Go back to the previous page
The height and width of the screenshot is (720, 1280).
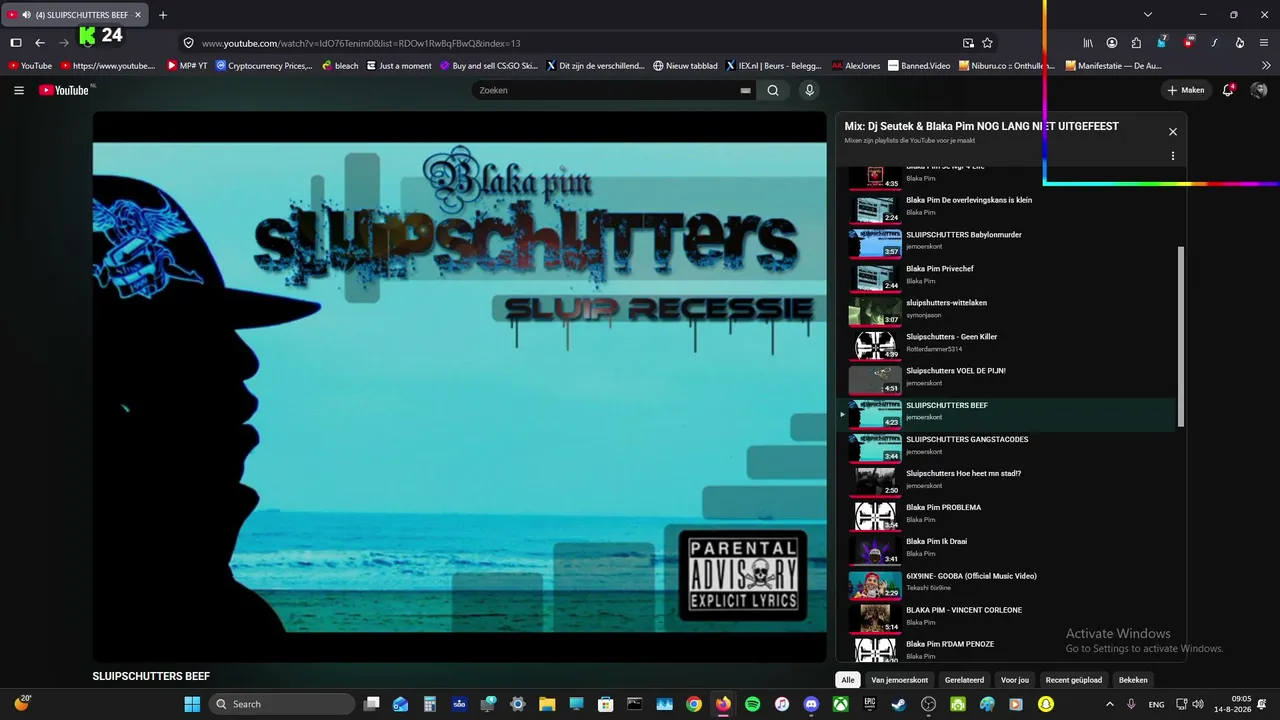coord(40,43)
